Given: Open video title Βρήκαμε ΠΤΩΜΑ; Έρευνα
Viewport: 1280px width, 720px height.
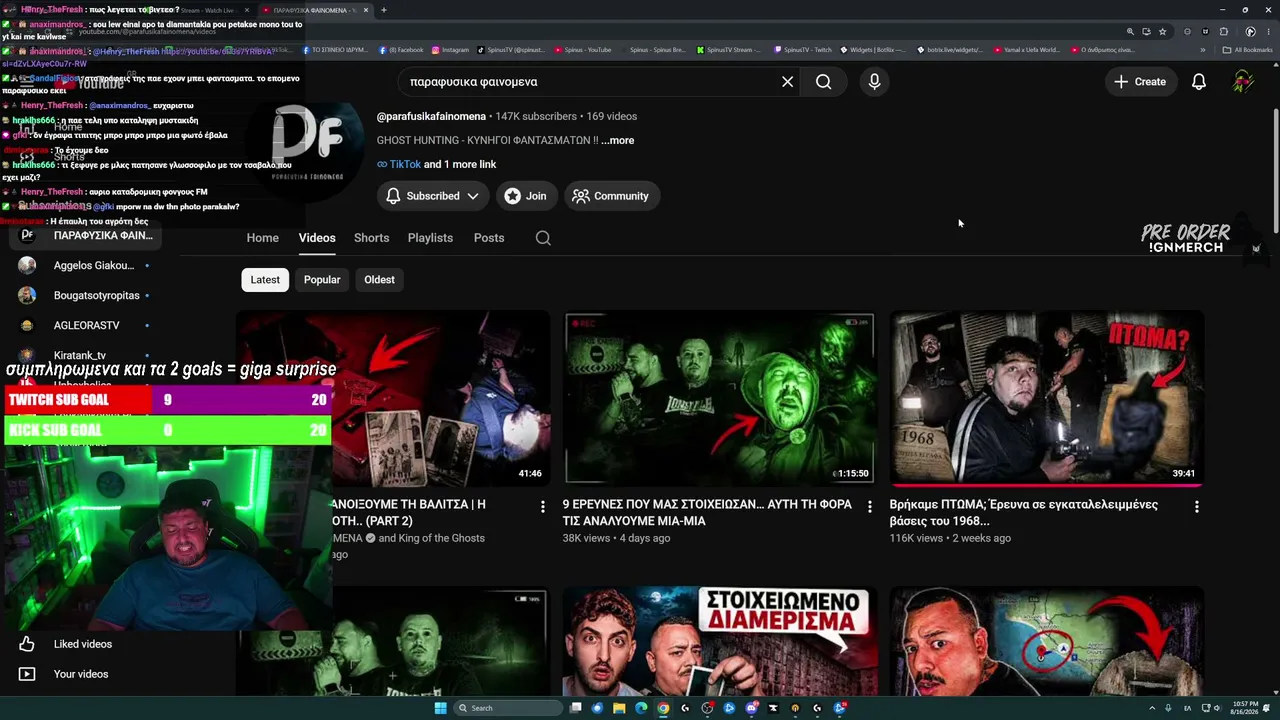Looking at the screenshot, I should click(x=1024, y=513).
